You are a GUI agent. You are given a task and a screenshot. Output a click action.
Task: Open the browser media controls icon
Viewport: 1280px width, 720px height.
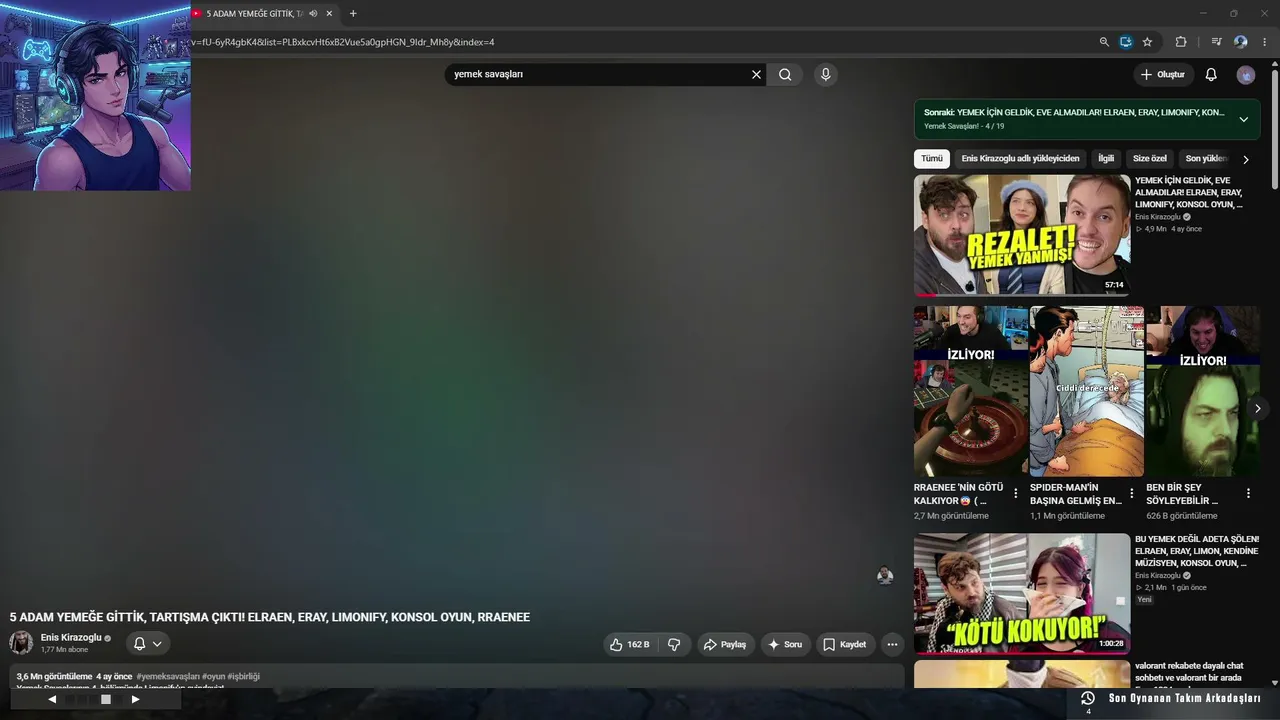pyautogui.click(x=1216, y=42)
